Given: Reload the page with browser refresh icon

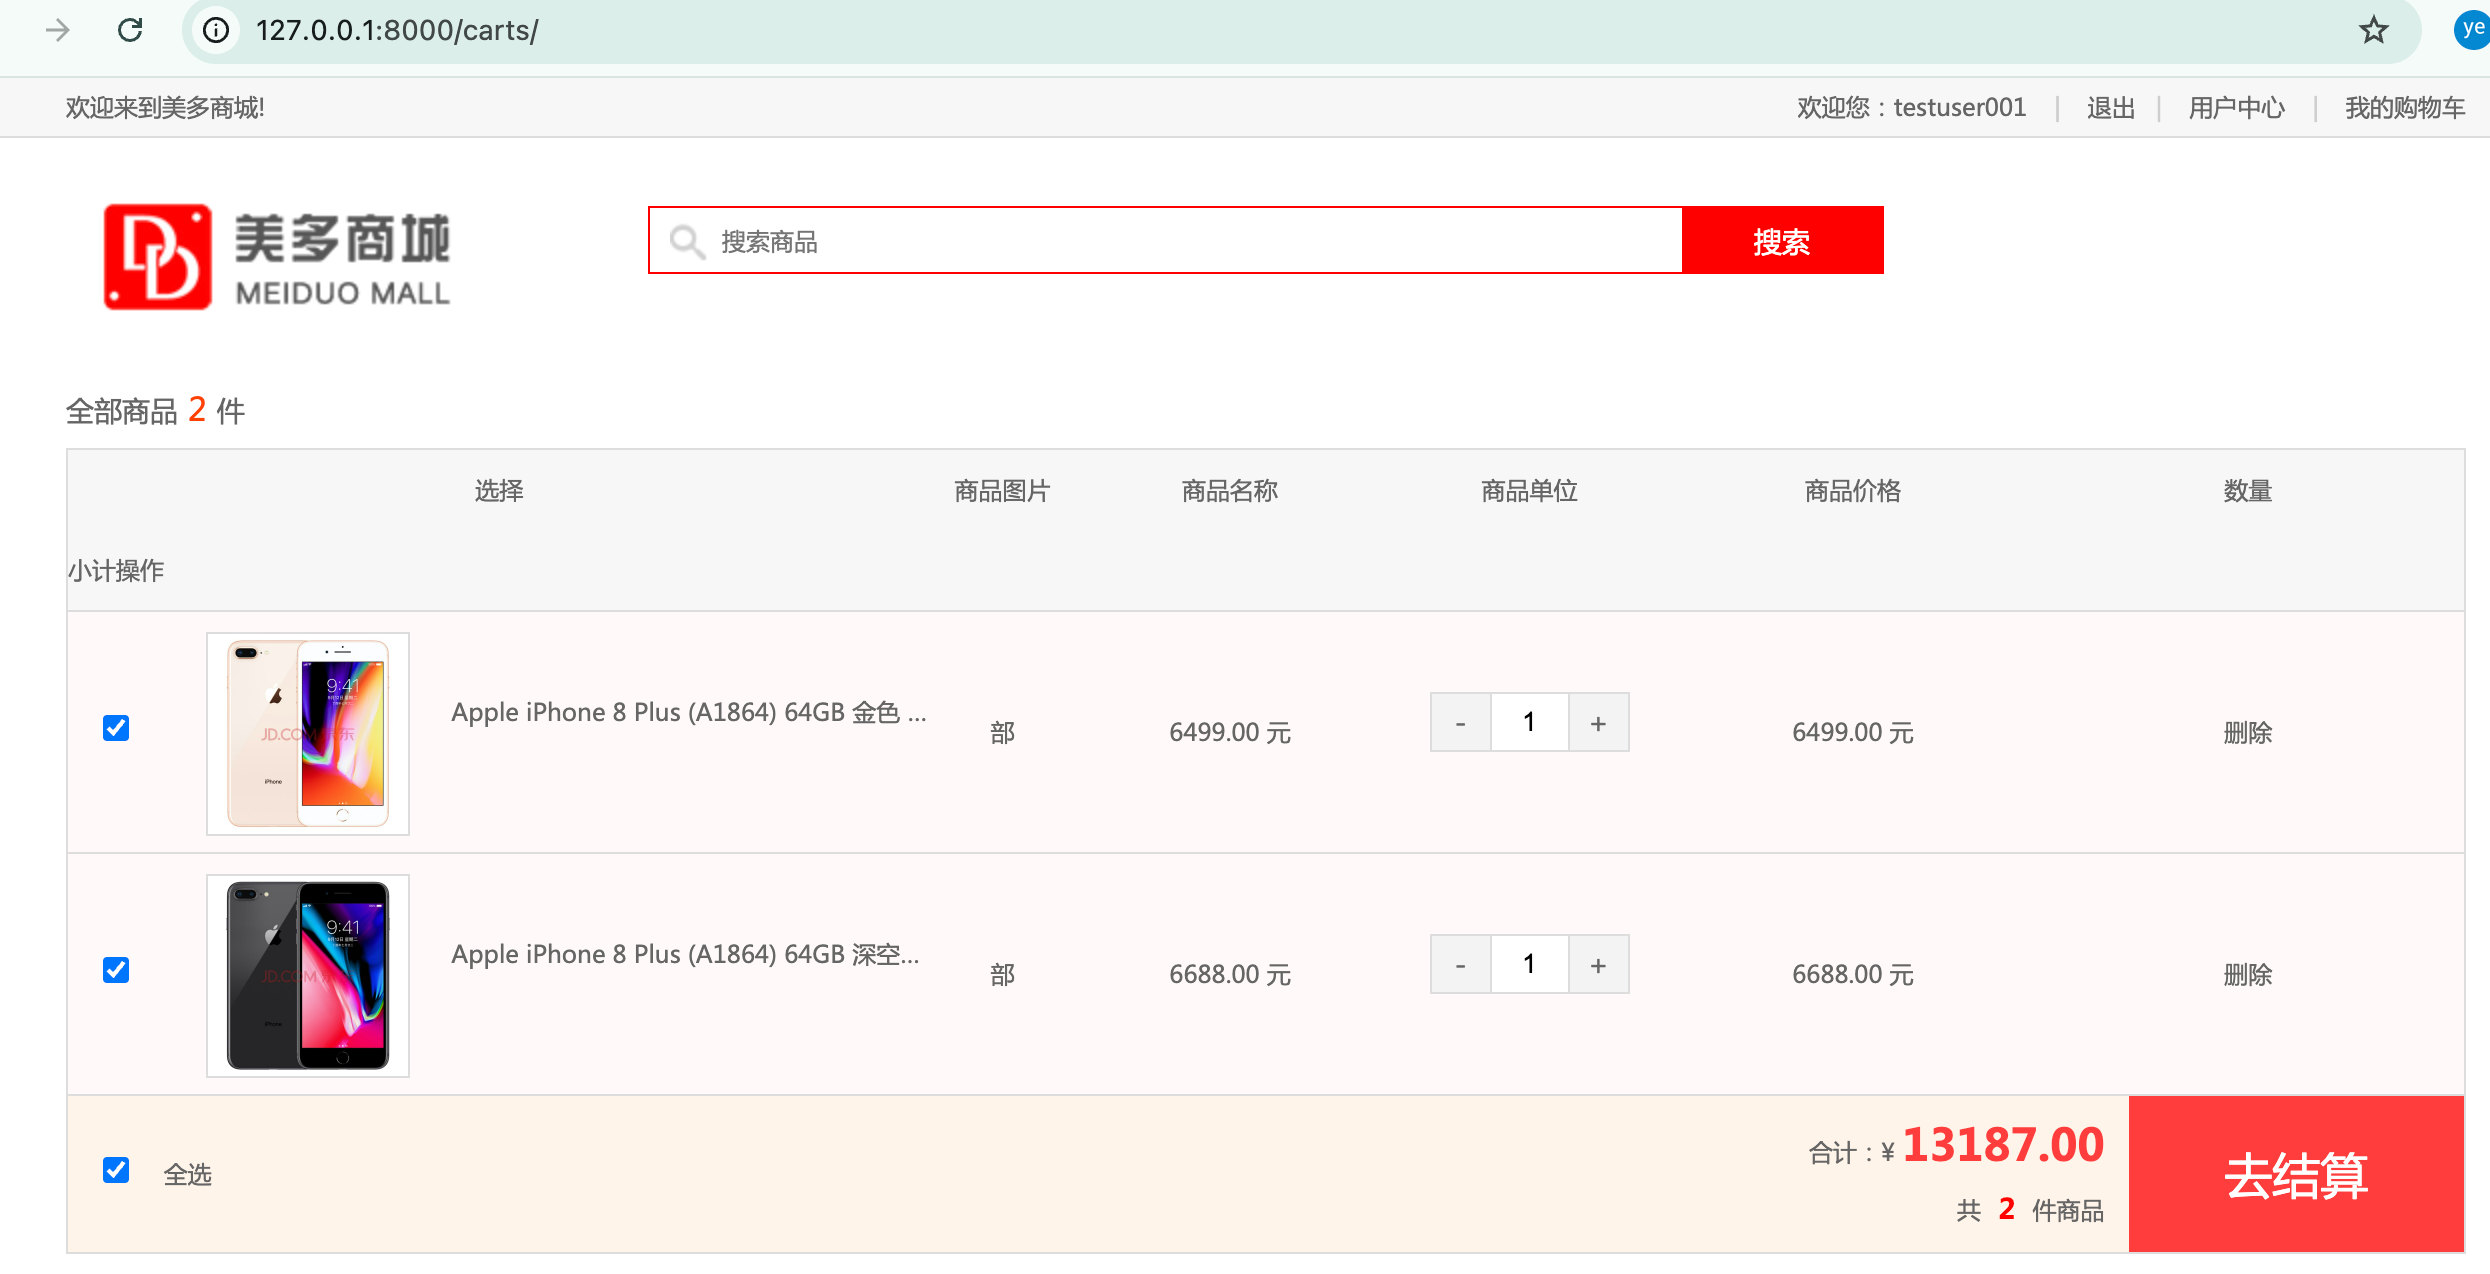Looking at the screenshot, I should point(130,30).
